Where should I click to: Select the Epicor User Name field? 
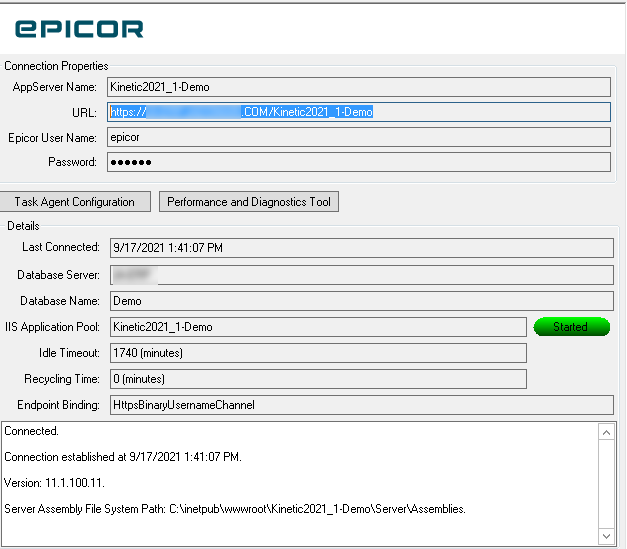pyautogui.click(x=359, y=137)
